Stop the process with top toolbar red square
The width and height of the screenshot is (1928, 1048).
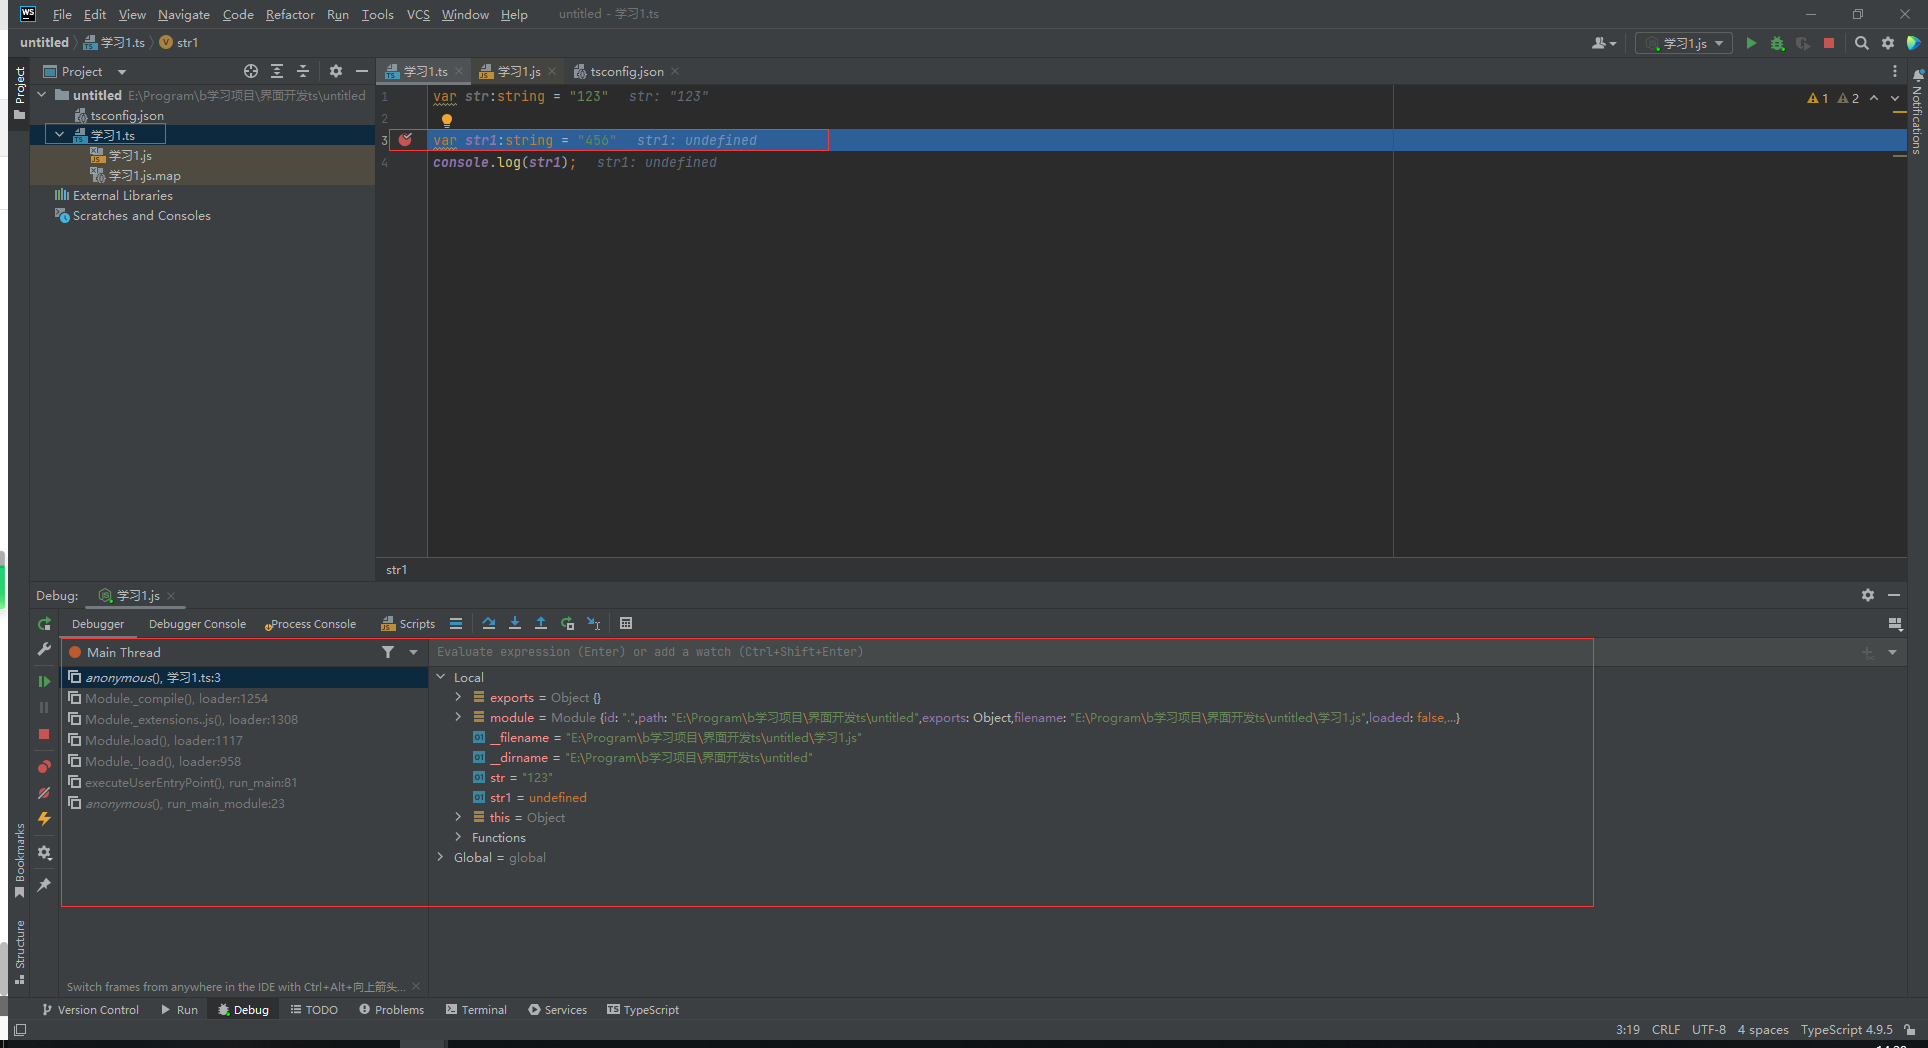[1829, 43]
